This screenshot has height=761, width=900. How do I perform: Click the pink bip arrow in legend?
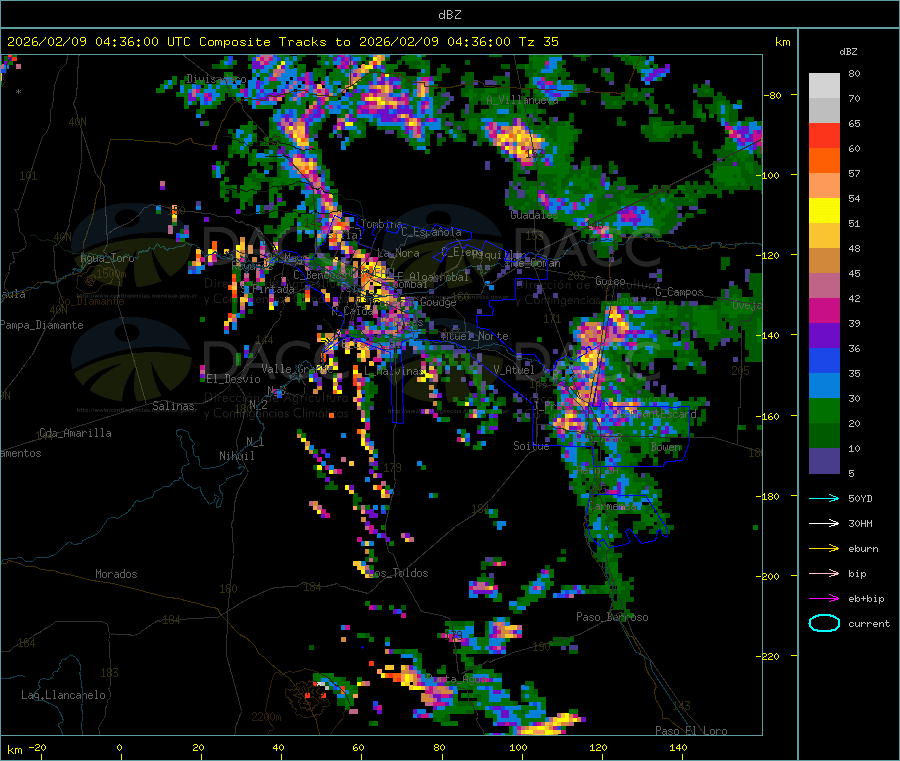tap(824, 573)
